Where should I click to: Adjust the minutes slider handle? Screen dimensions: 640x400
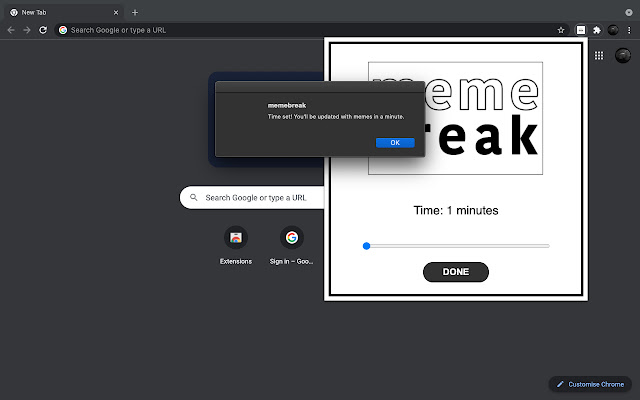point(367,246)
